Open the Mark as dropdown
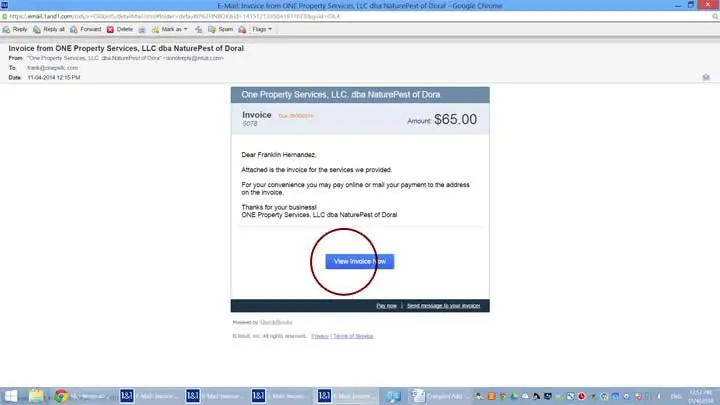Viewport: 720px width, 405px height. [169, 29]
